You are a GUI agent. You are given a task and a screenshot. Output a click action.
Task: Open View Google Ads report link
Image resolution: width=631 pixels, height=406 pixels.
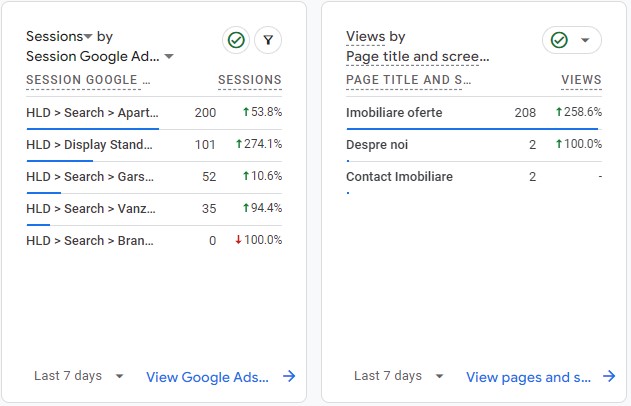pos(208,377)
